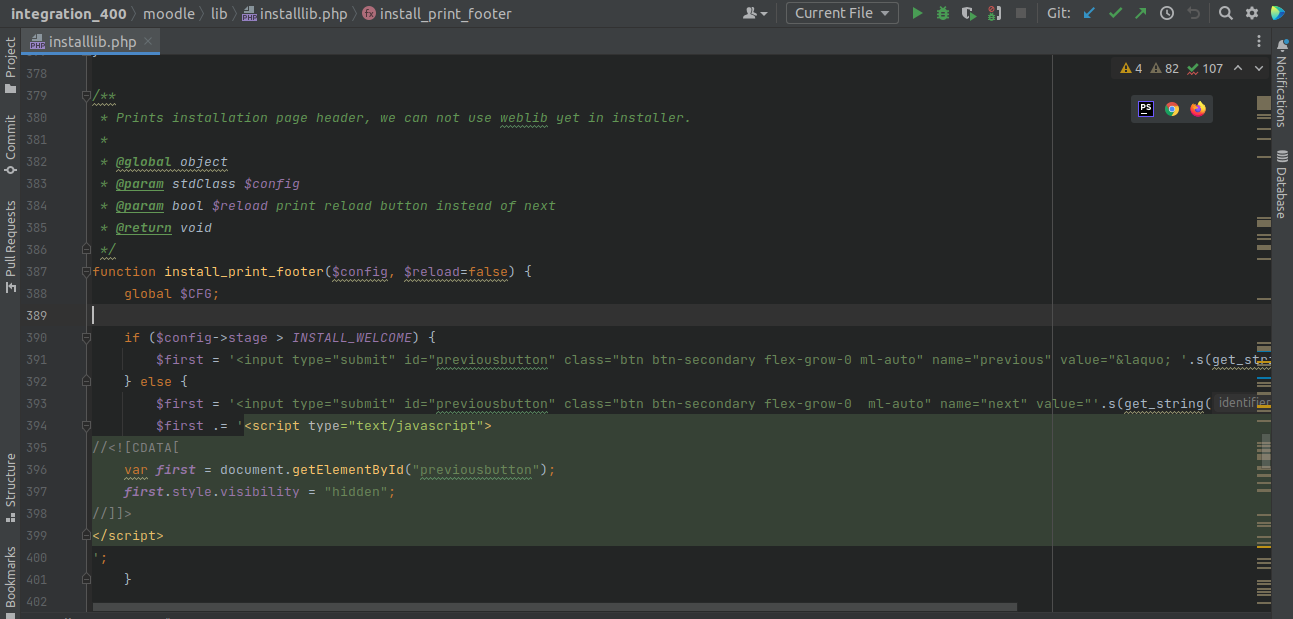Collapse fold marker at line 401
The height and width of the screenshot is (619, 1293).
pyautogui.click(x=86, y=580)
